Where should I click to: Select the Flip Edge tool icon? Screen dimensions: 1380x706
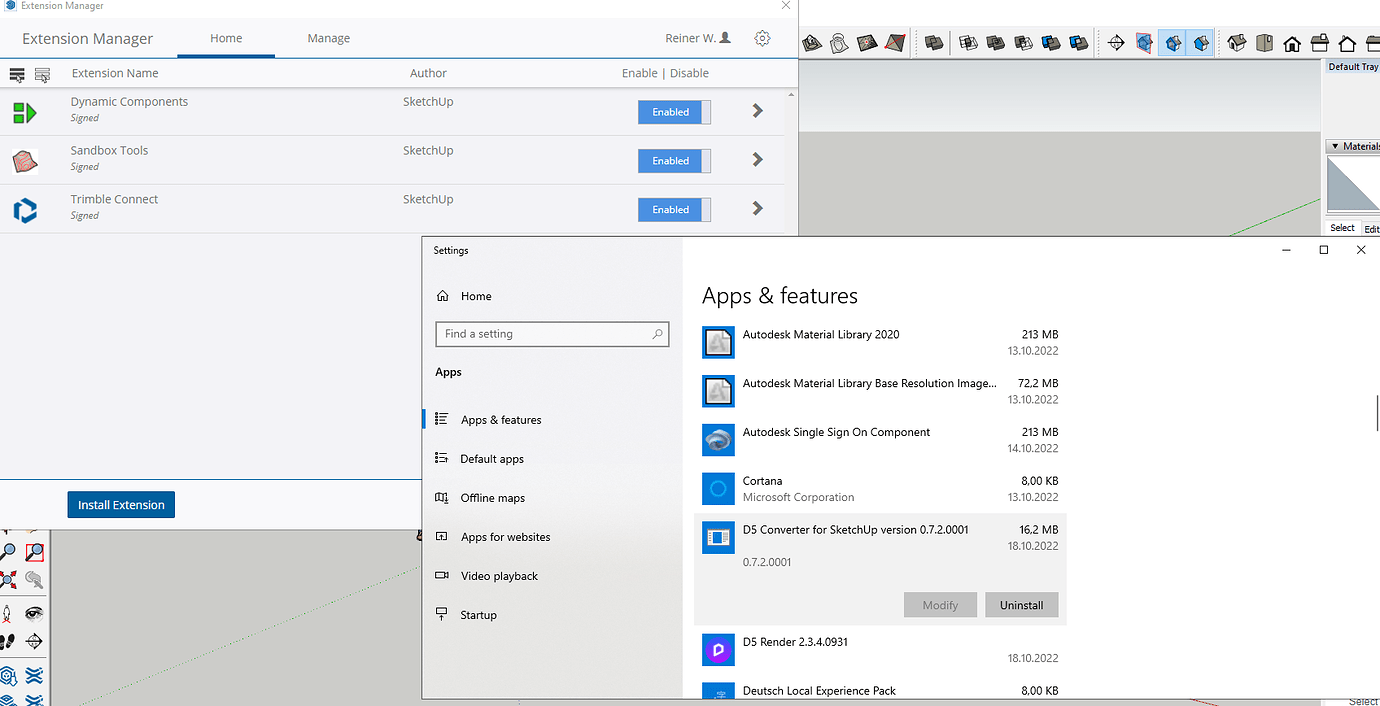(895, 43)
